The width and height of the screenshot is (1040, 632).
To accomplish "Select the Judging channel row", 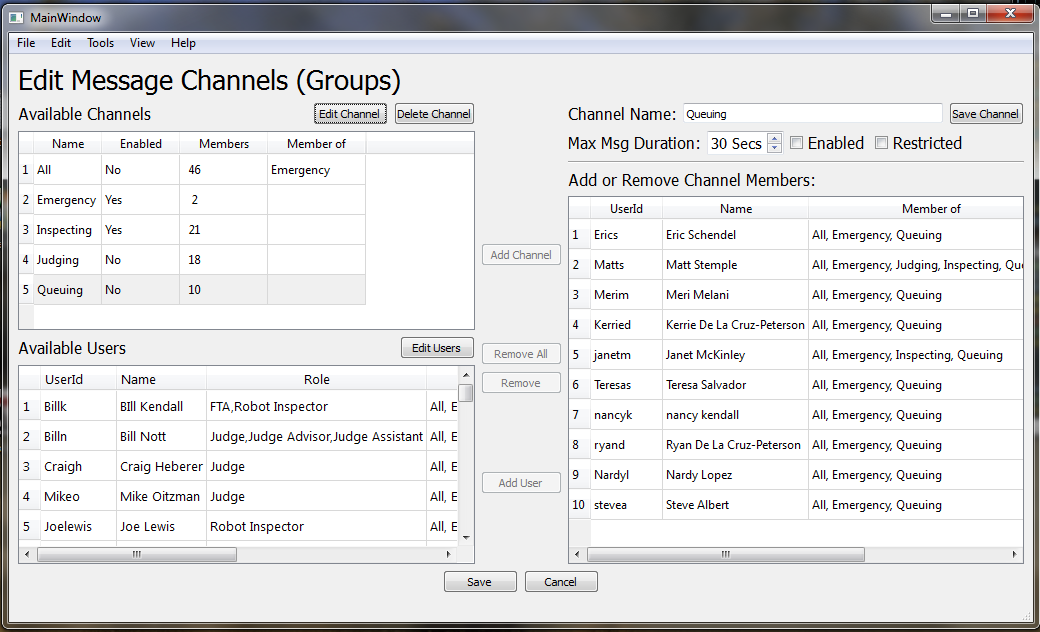I will pyautogui.click(x=58, y=260).
